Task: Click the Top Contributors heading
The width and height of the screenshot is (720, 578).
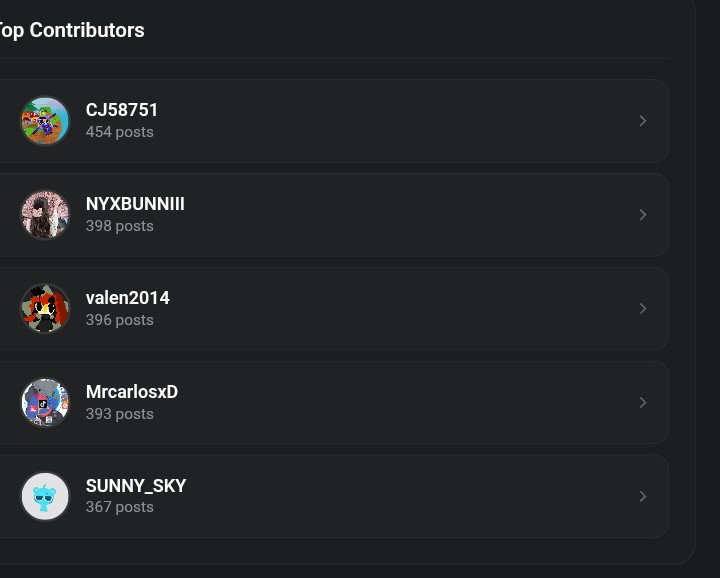Action: (x=72, y=30)
